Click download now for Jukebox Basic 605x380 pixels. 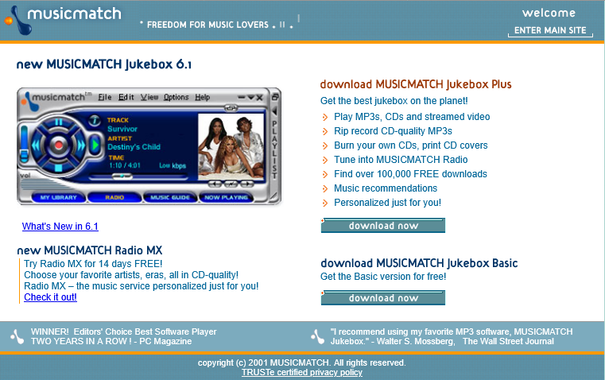[x=383, y=297]
